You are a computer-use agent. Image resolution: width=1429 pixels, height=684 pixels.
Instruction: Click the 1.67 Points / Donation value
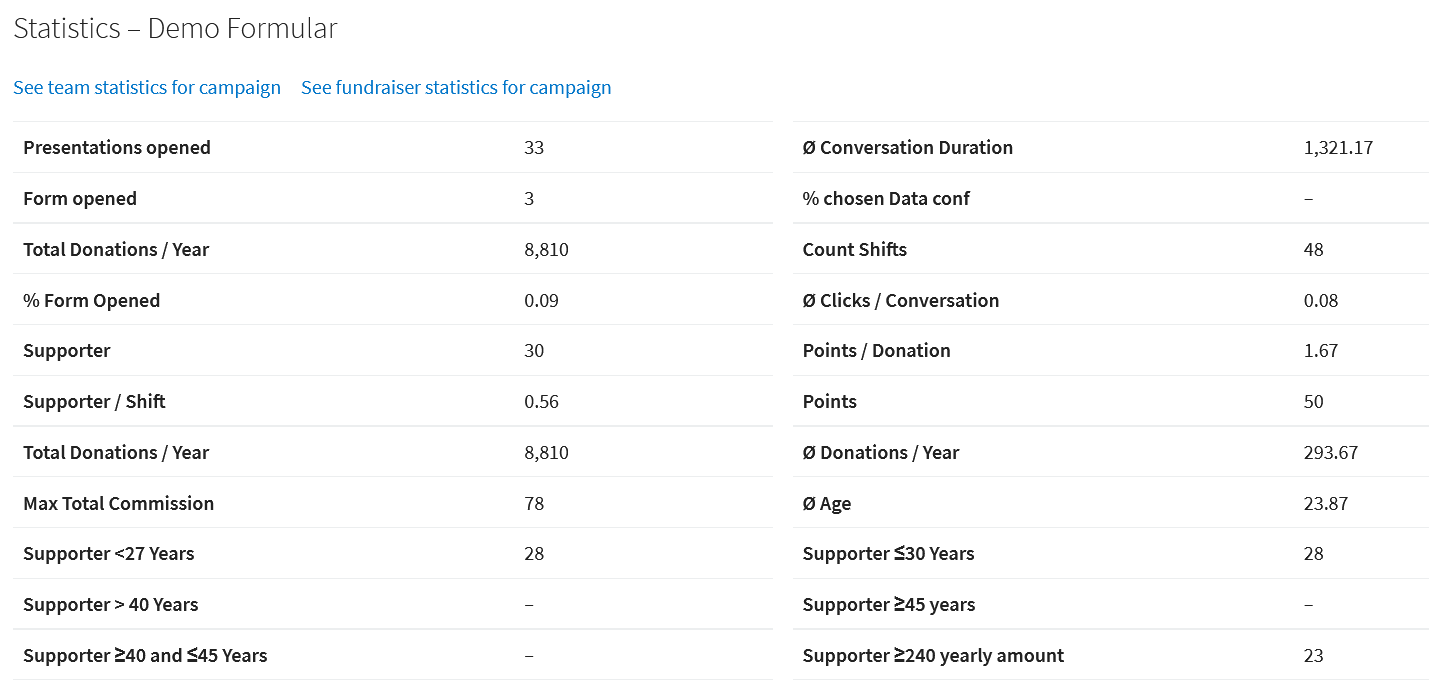click(x=1321, y=350)
